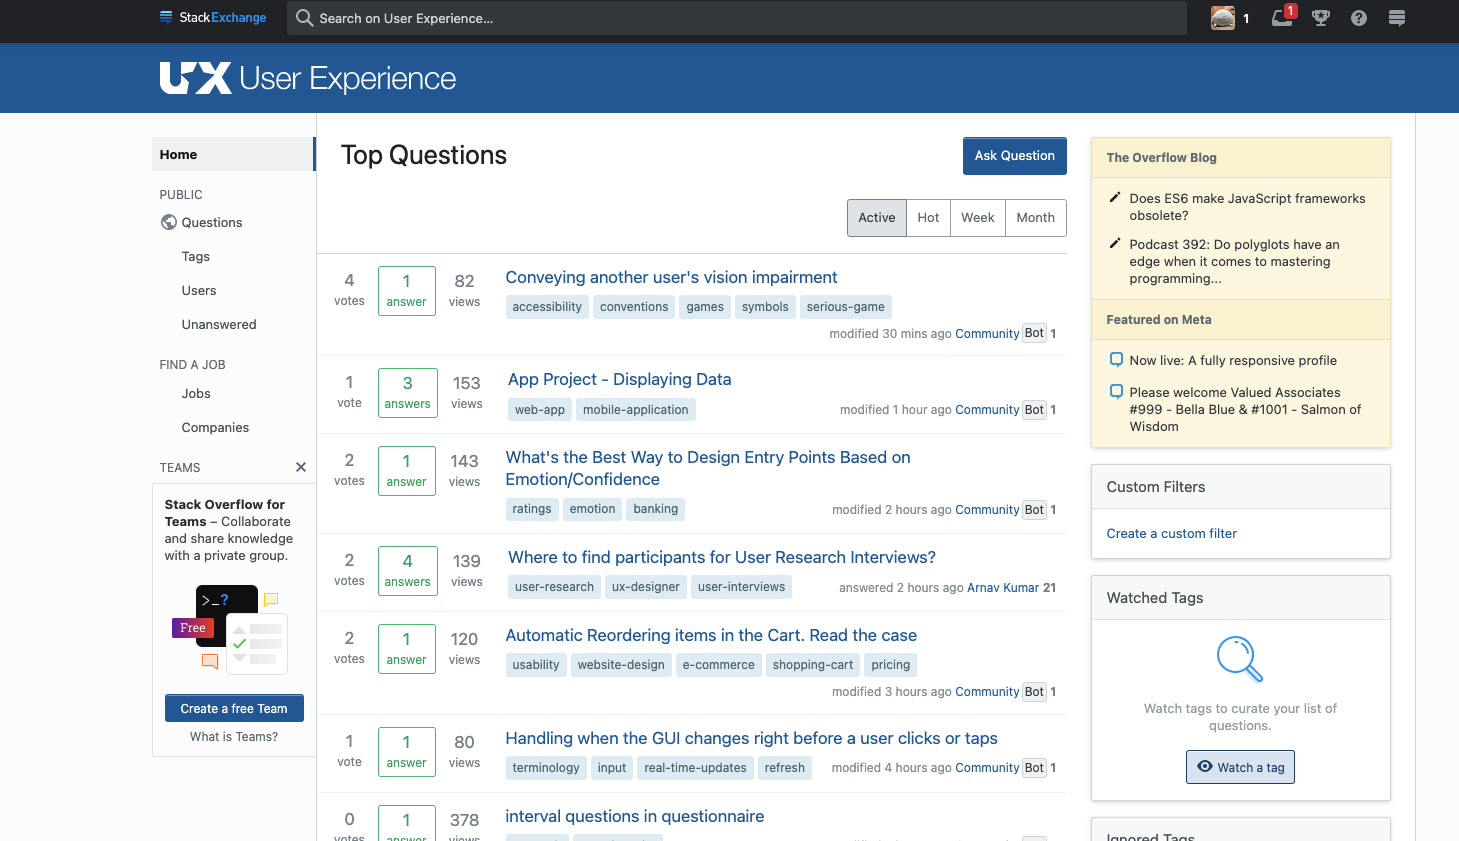The width and height of the screenshot is (1459, 841).
Task: Go to Unanswered in the sidebar
Action: [x=219, y=324]
